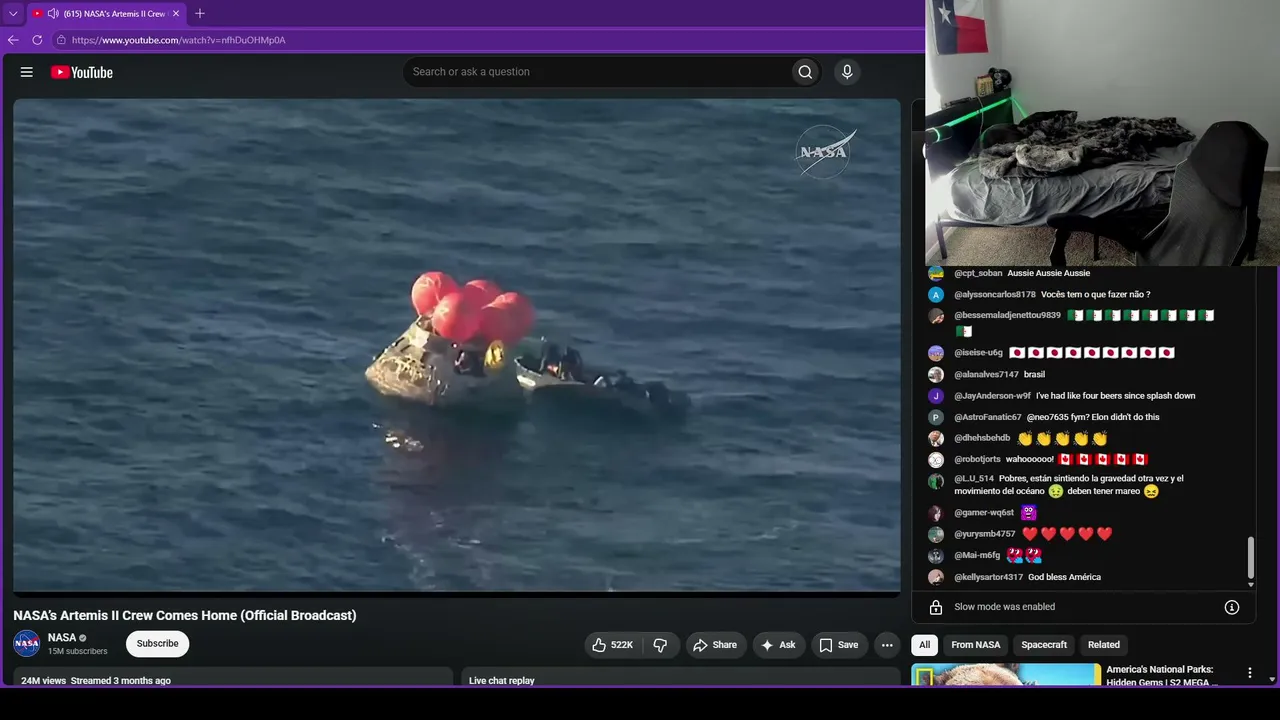Viewport: 1280px width, 720px height.
Task: Click @bessemaladjenettou9839's chat avatar
Action: click(936, 316)
